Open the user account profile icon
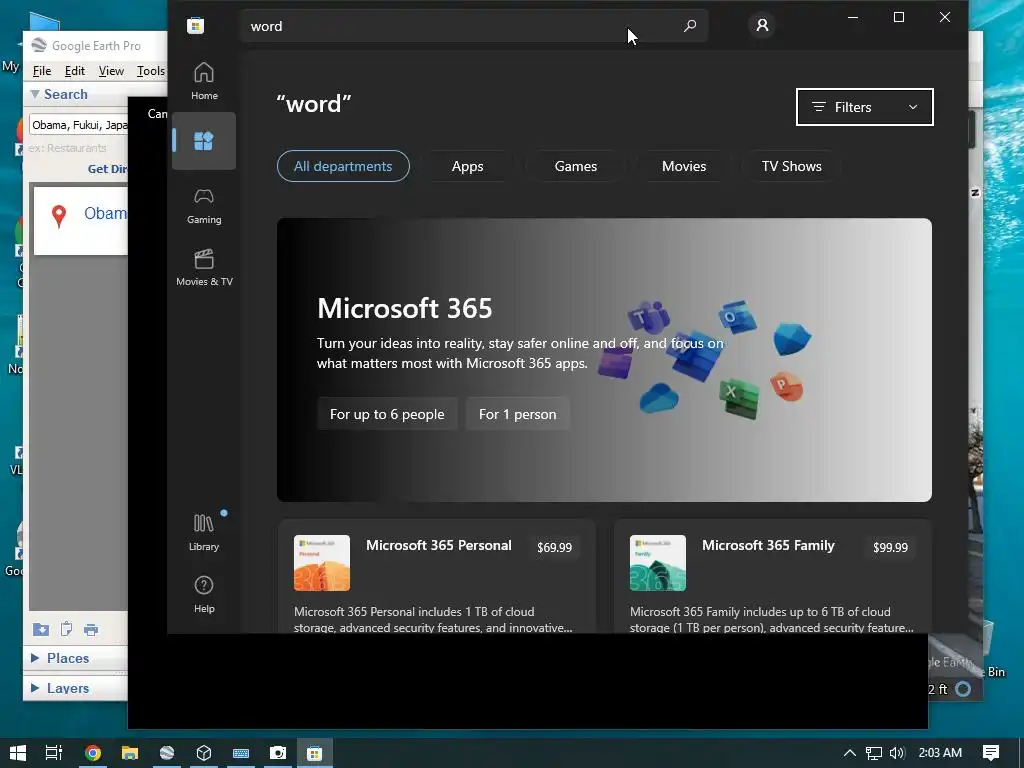This screenshot has height=768, width=1024. tap(761, 25)
